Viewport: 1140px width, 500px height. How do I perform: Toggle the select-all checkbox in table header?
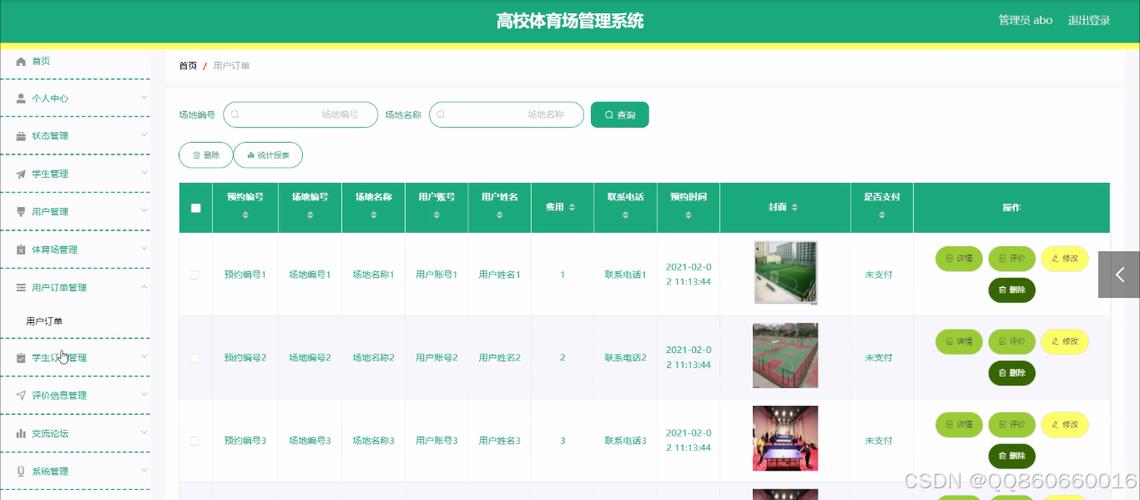[196, 208]
